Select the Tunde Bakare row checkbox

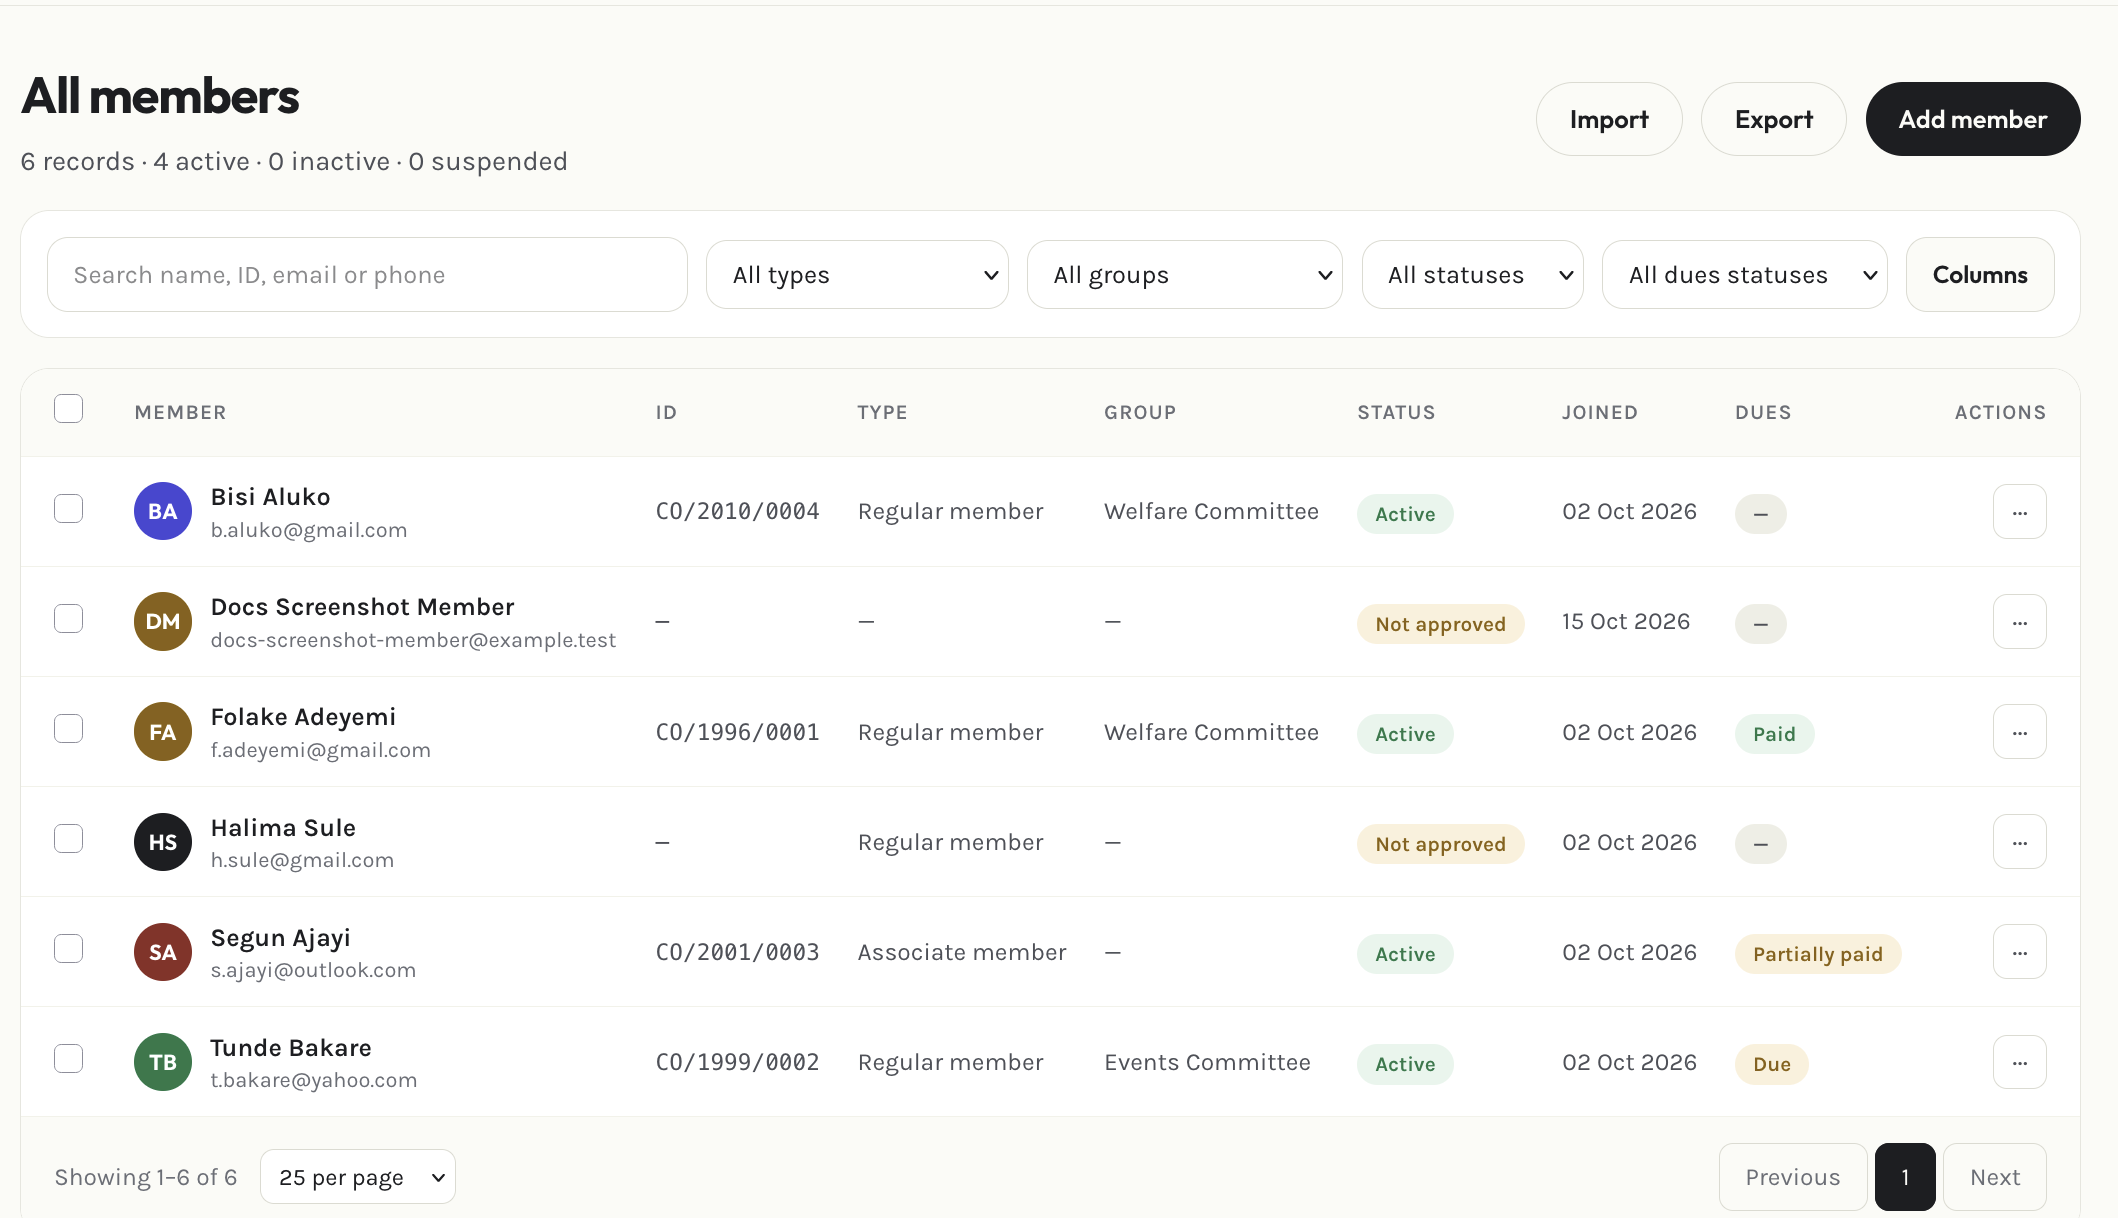point(68,1059)
